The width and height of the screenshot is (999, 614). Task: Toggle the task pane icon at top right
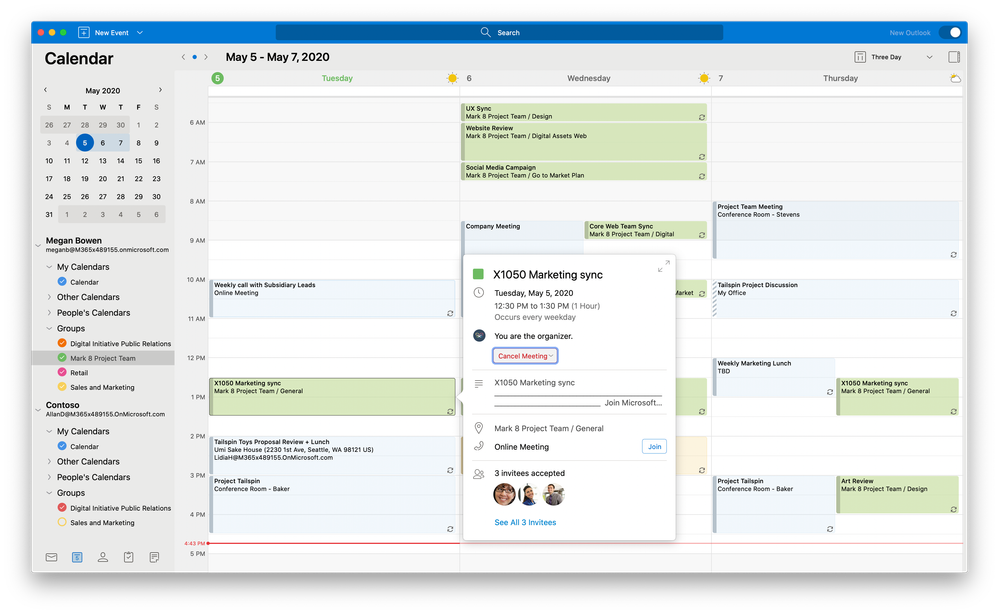[x=954, y=57]
